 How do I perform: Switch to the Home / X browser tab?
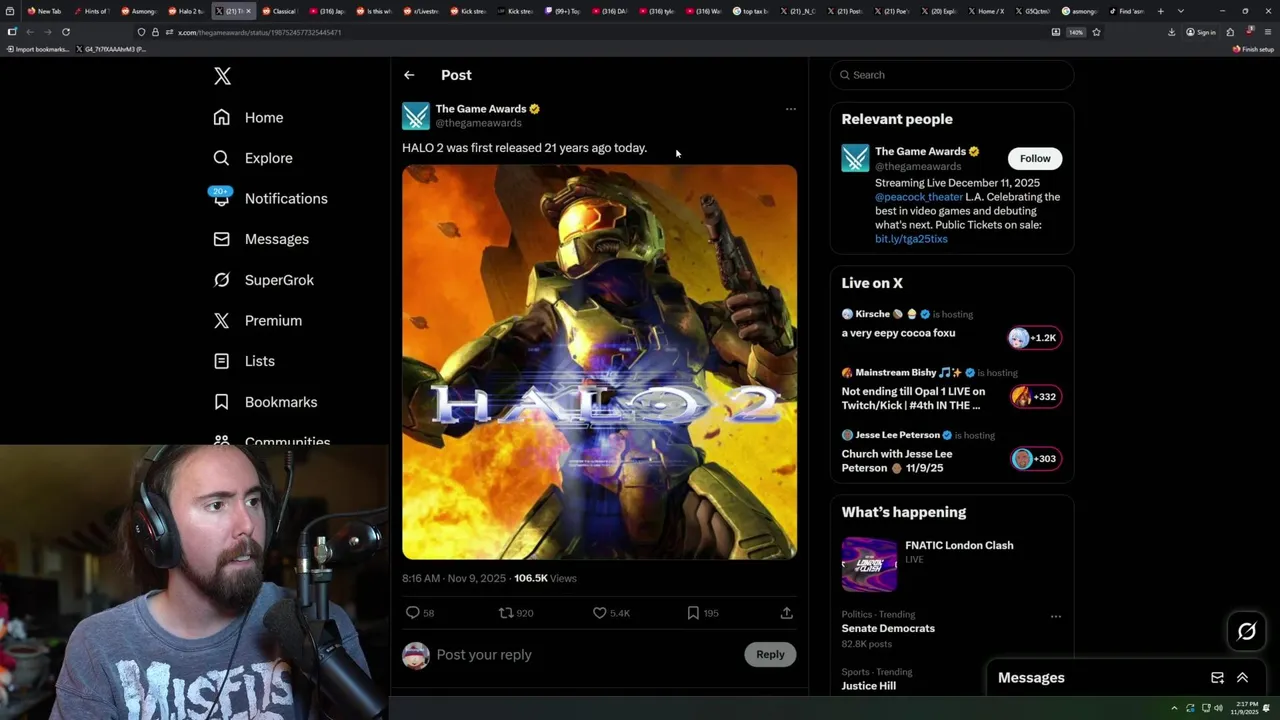click(x=985, y=11)
